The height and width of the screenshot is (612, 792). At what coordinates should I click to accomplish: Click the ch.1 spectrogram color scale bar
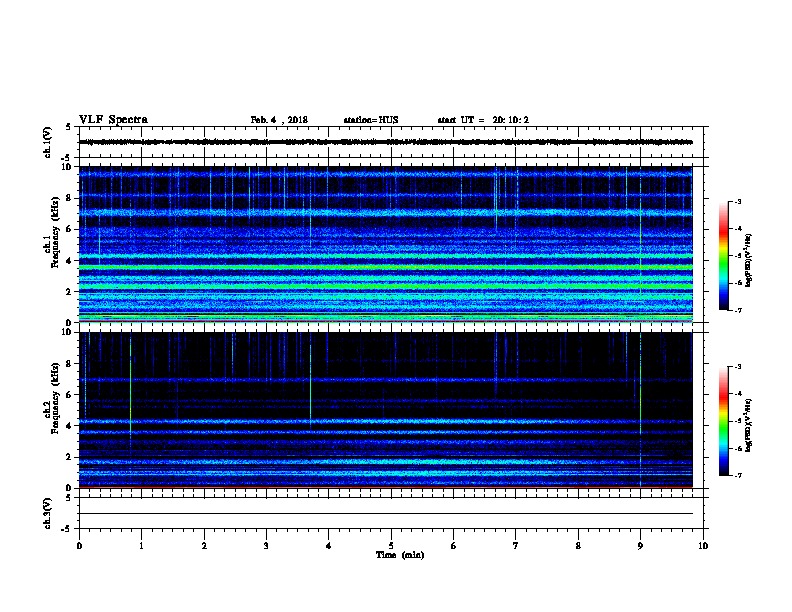(723, 256)
